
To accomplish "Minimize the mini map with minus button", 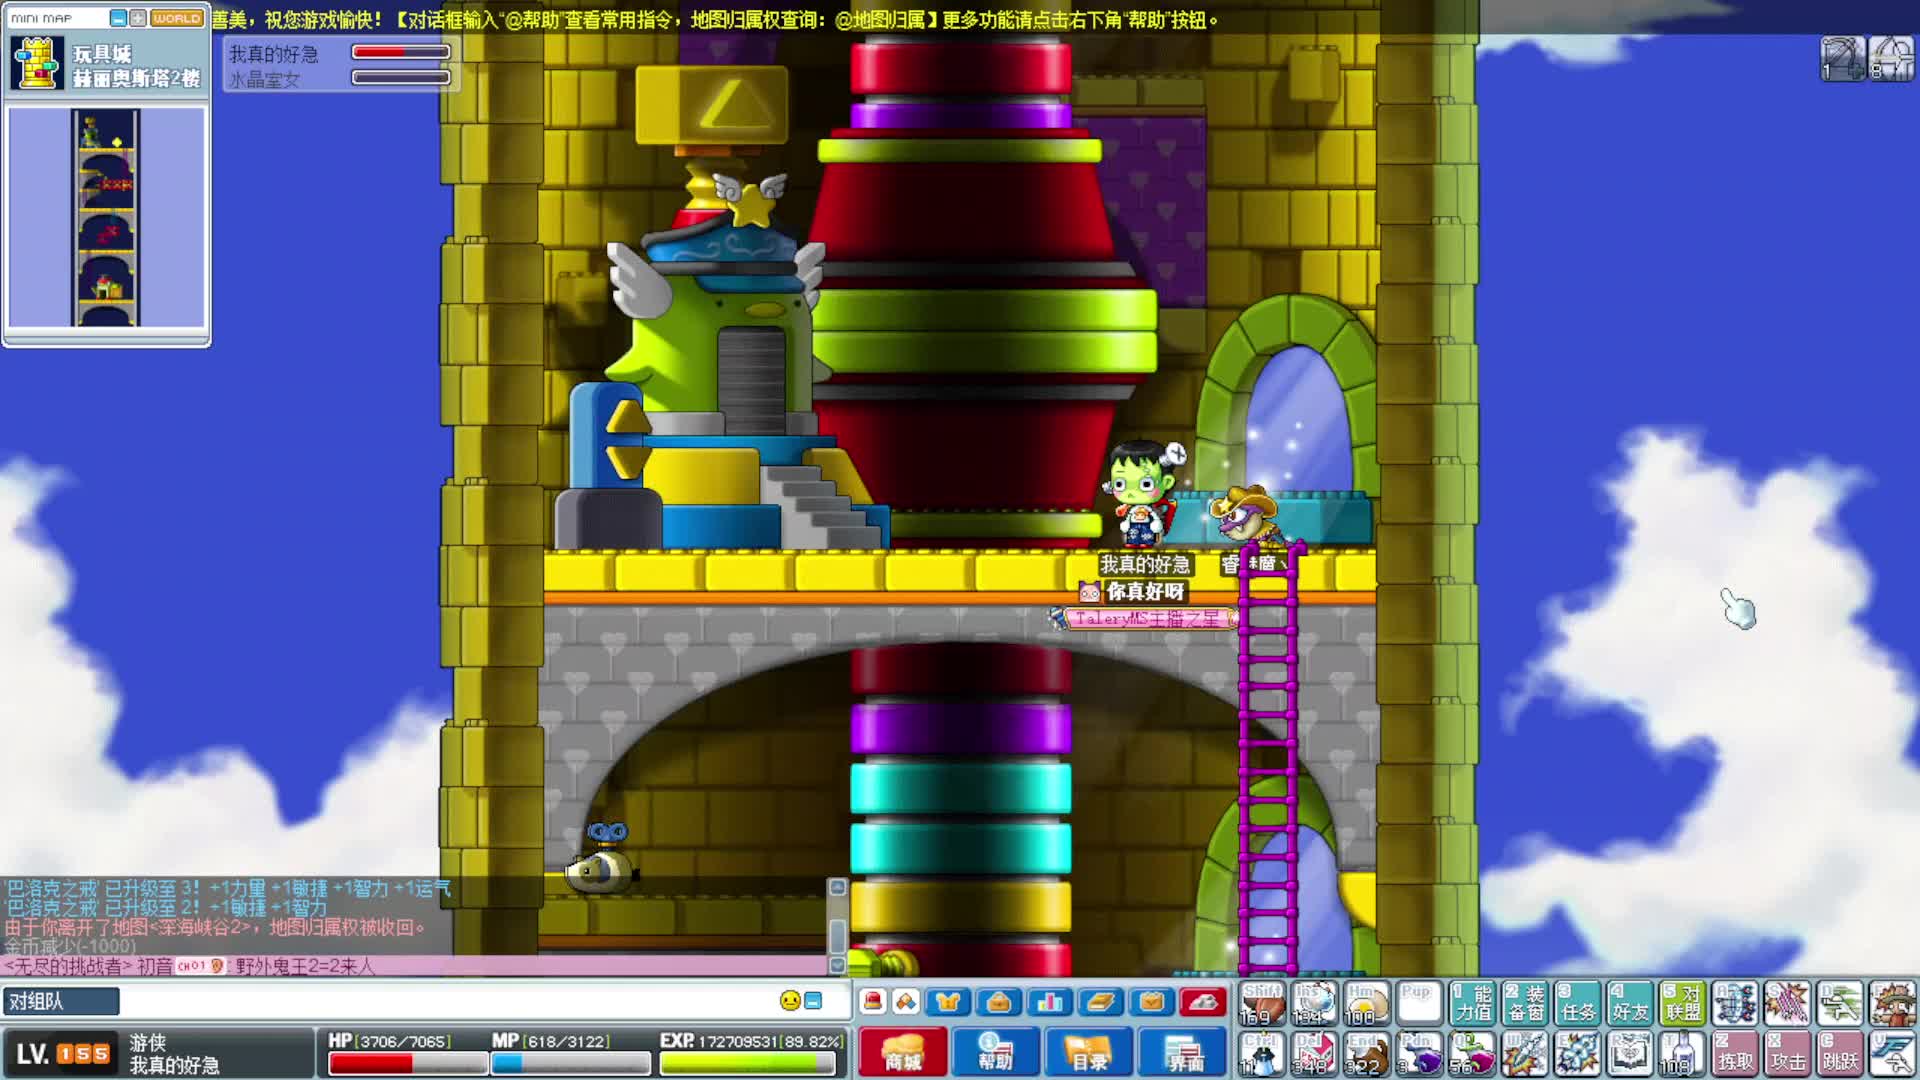I will tap(118, 18).
